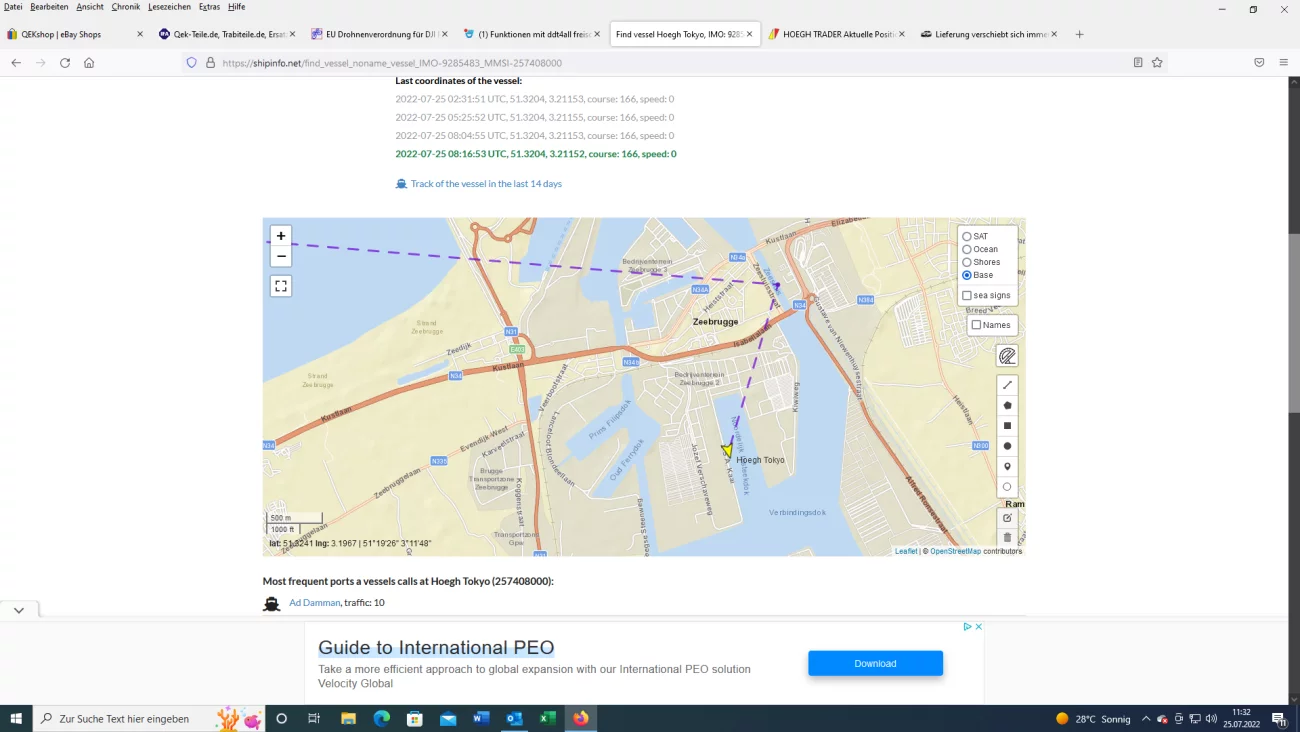Open the Pocket save icon

tap(1259, 62)
